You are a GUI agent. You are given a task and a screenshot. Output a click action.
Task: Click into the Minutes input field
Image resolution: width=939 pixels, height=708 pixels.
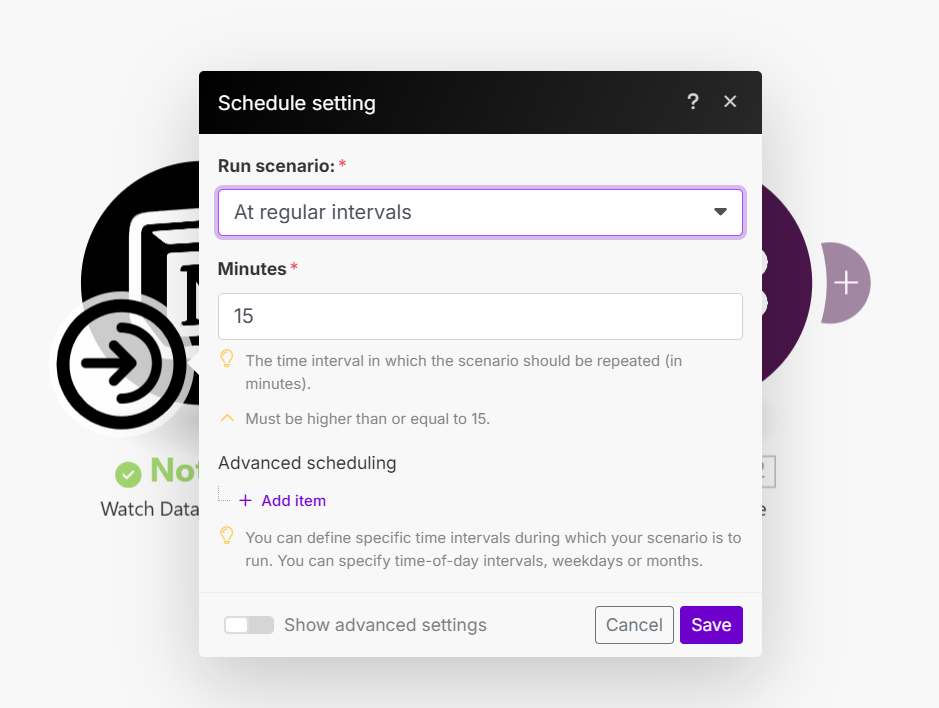click(480, 316)
